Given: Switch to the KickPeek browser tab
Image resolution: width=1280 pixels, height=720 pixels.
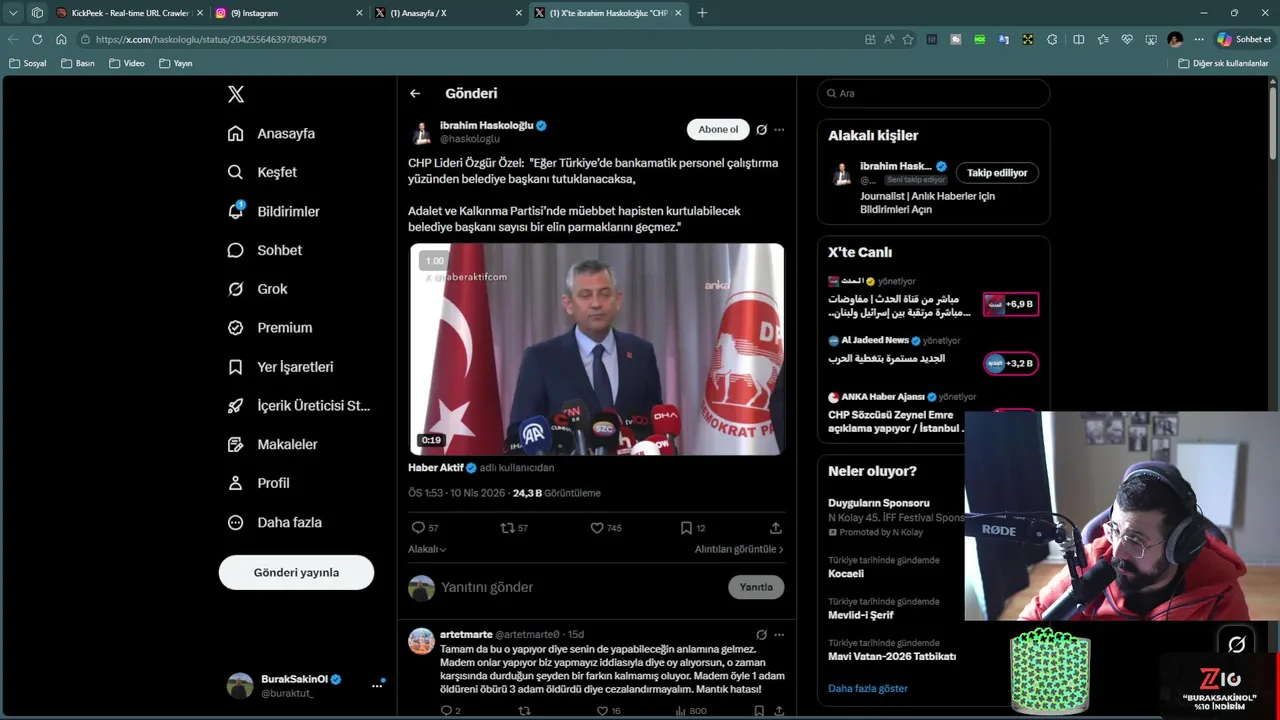Looking at the screenshot, I should coord(129,13).
